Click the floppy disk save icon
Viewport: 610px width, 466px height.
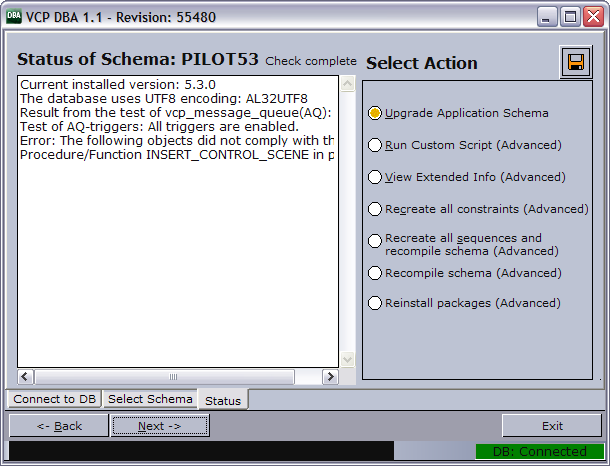point(576,63)
